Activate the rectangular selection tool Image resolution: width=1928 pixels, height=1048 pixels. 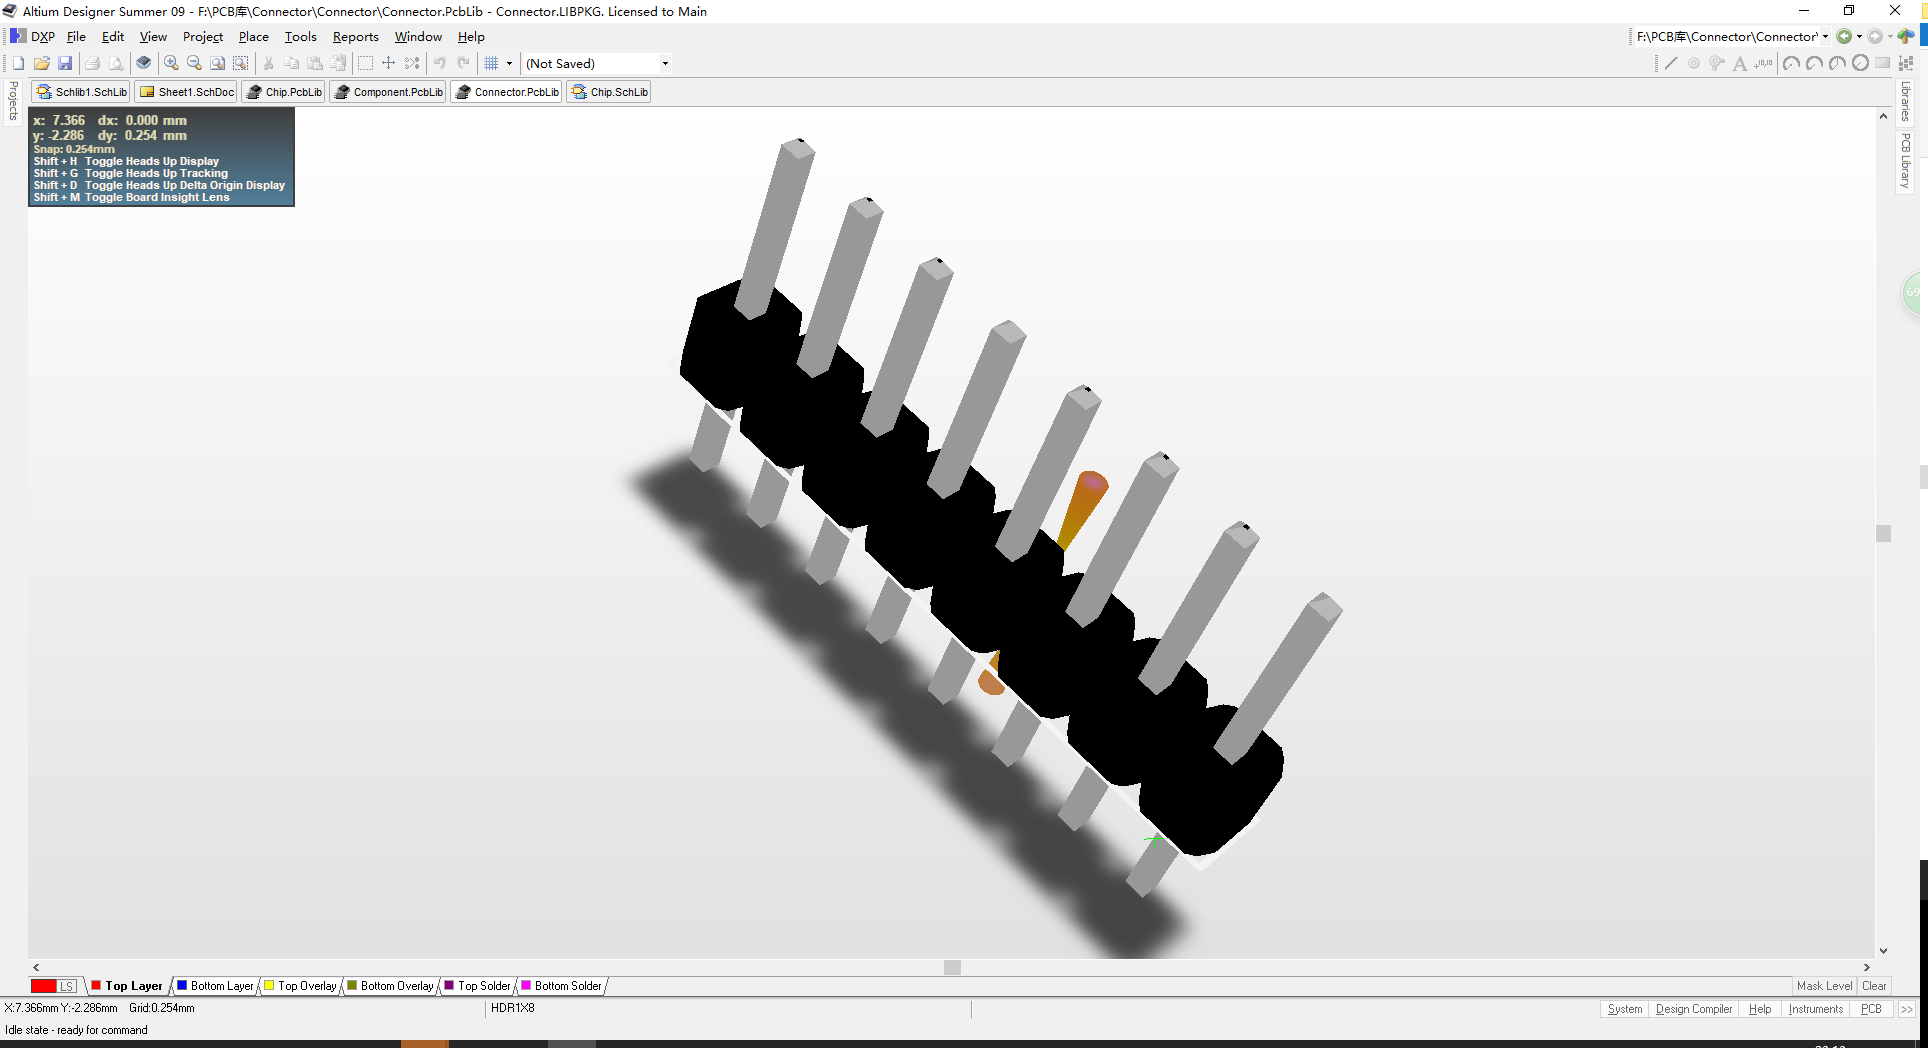tap(366, 63)
